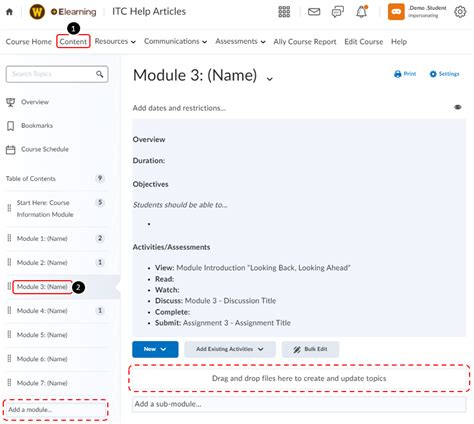Open module Settings gear link

(x=444, y=74)
